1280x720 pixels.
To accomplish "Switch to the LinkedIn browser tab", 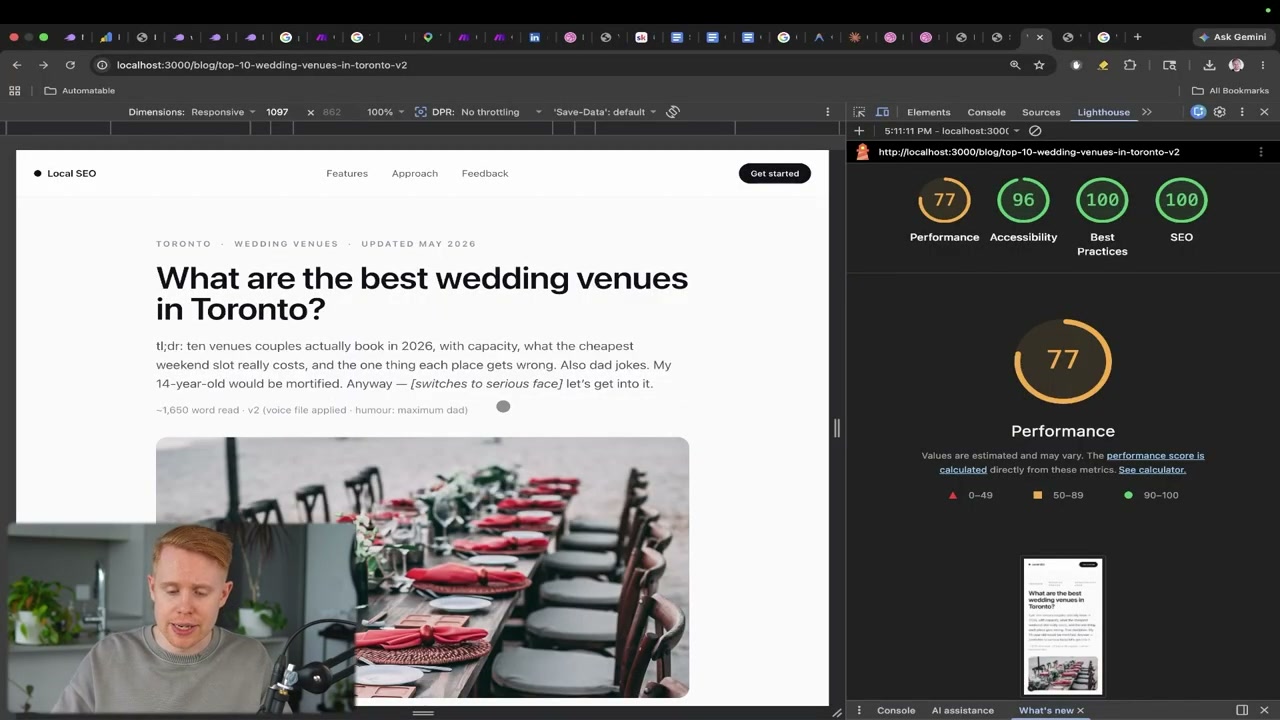I will [535, 37].
